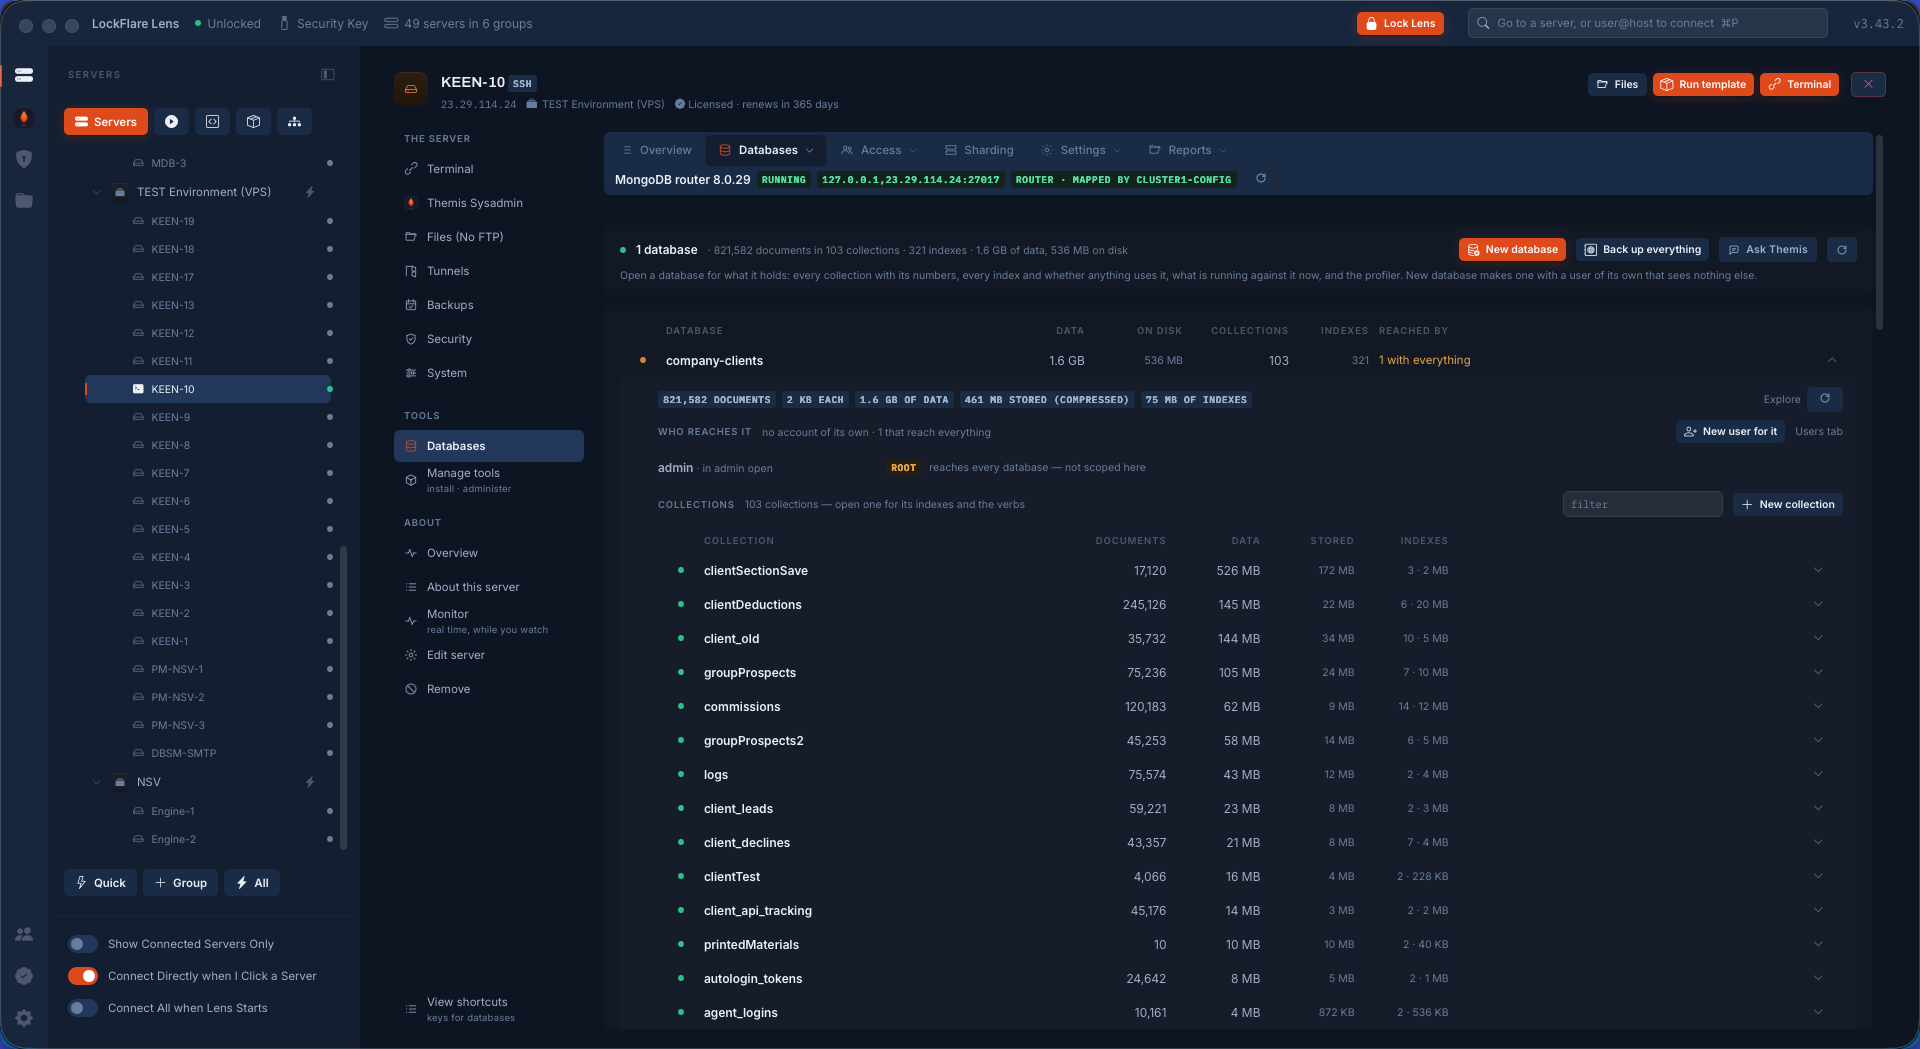Refresh the MongoDB router status
This screenshot has height=1049, width=1920.
coord(1261,179)
